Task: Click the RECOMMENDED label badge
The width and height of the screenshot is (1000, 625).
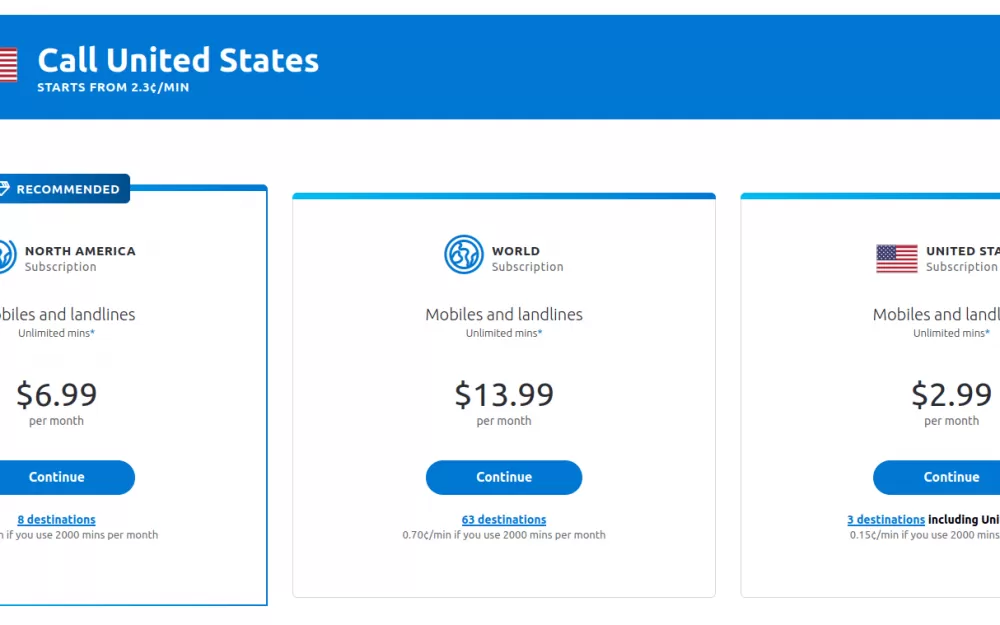Action: click(x=64, y=189)
